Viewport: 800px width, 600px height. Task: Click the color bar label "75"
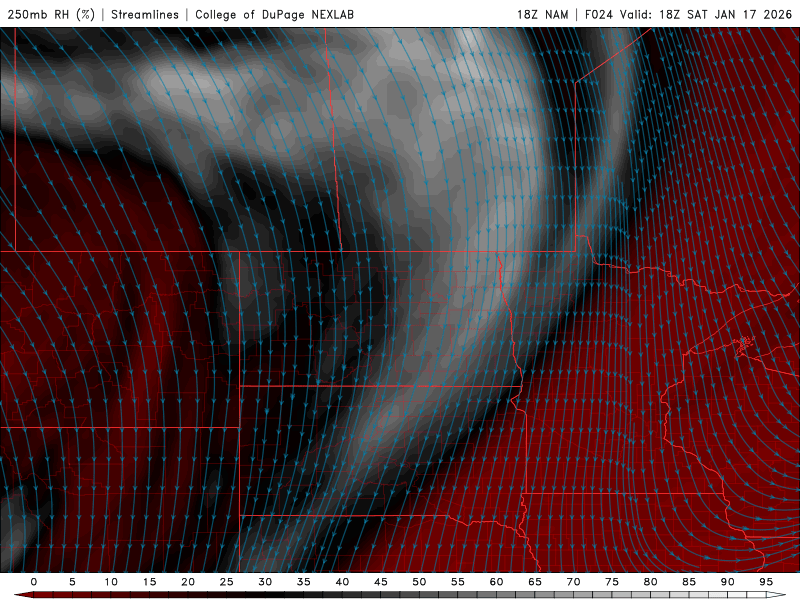pyautogui.click(x=612, y=582)
